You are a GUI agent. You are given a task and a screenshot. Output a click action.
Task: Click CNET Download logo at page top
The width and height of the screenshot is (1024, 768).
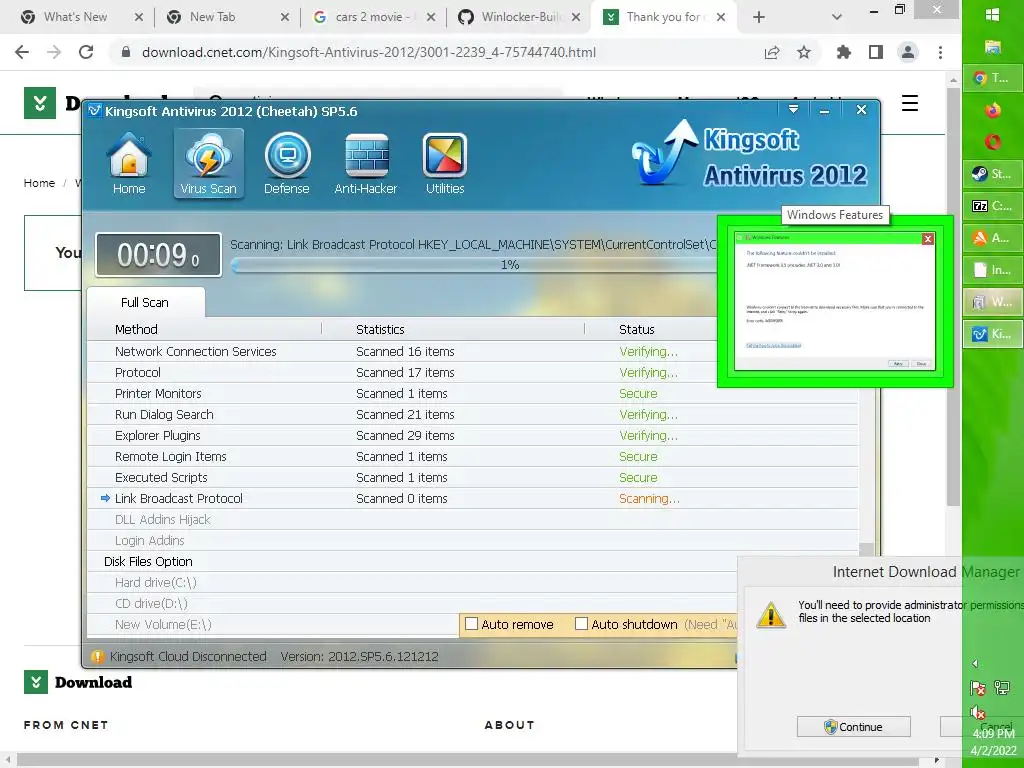40,103
